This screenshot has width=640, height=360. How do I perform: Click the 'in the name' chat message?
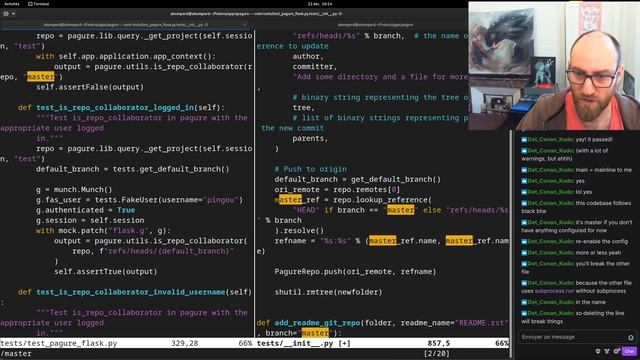tap(590, 302)
